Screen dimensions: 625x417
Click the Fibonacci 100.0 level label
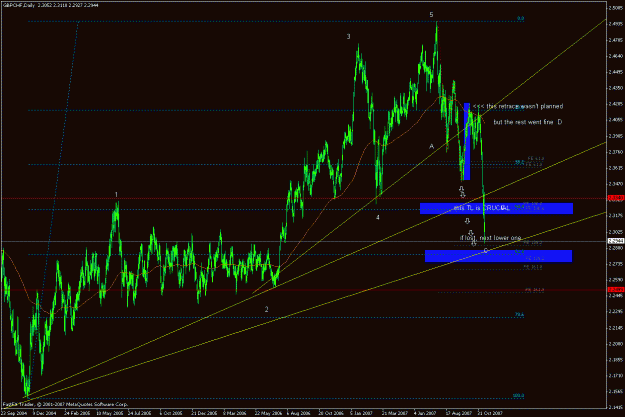(518, 396)
